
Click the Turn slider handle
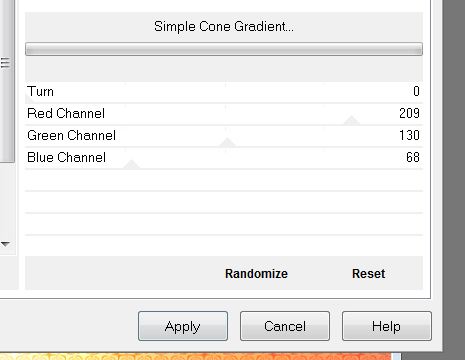pyautogui.click(x=30, y=99)
